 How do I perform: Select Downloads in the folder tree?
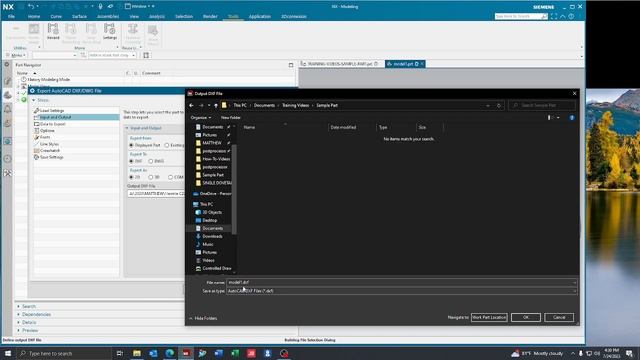pyautogui.click(x=212, y=236)
